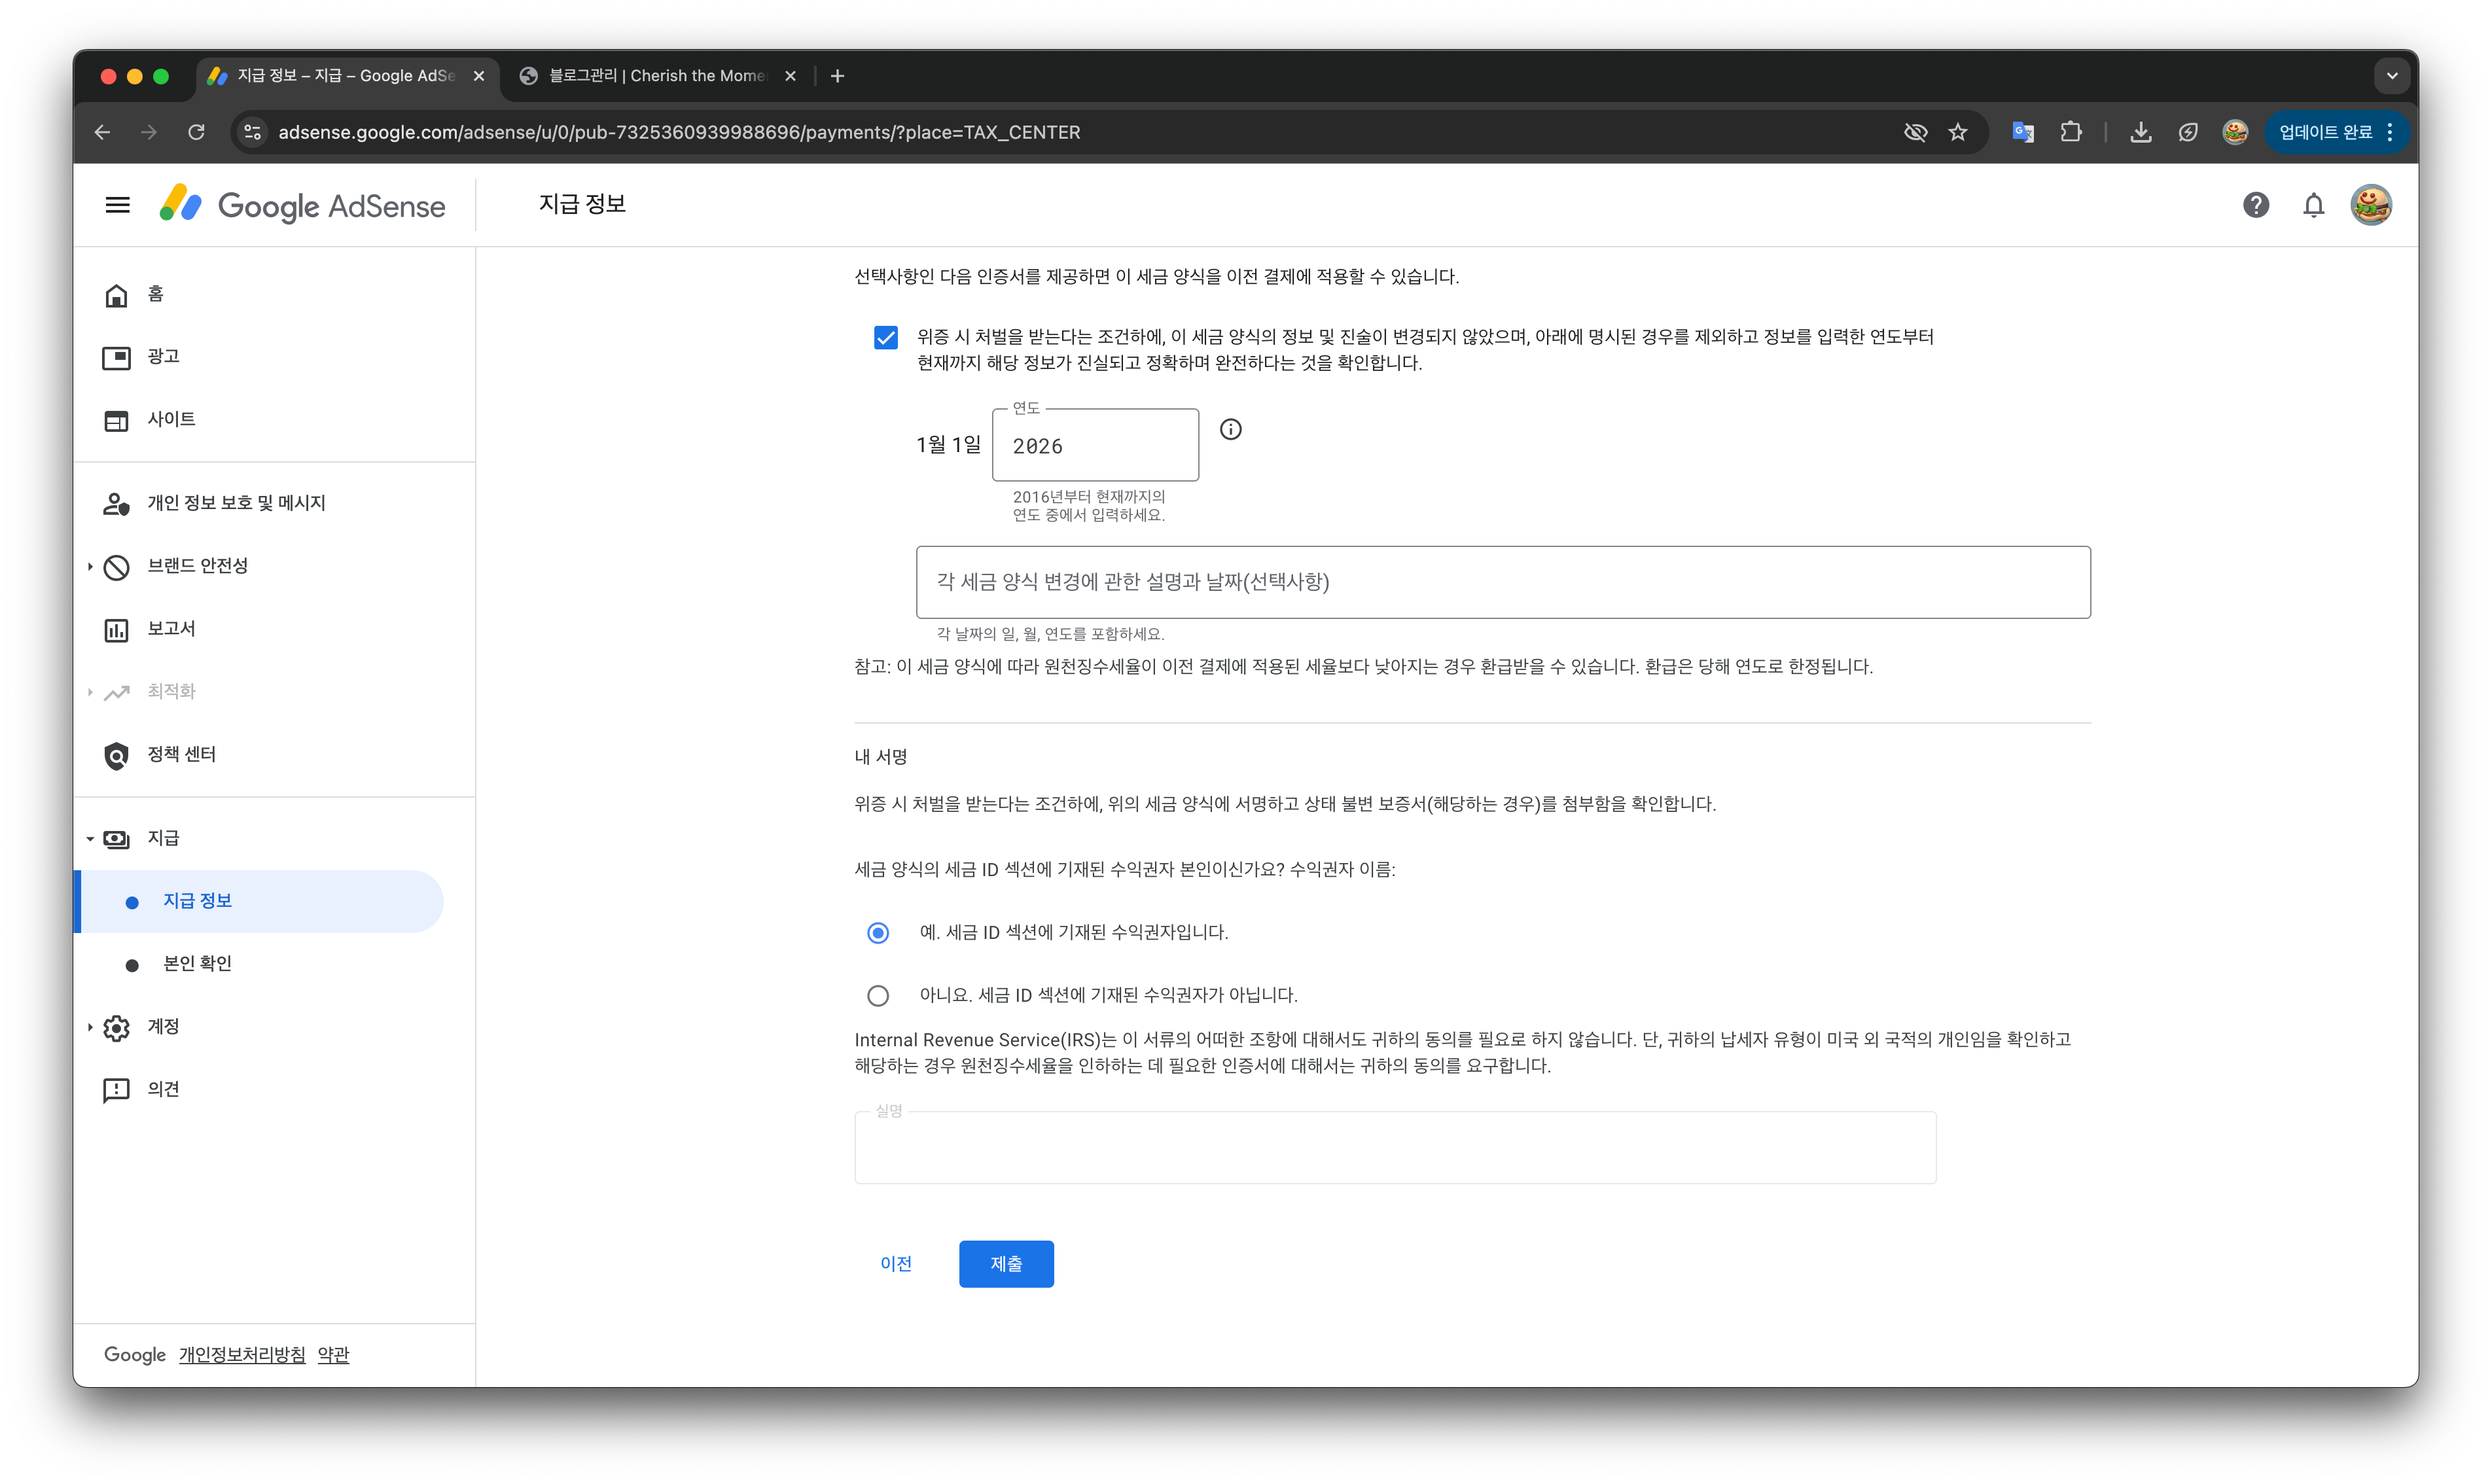Close the 블로그관리 tab
This screenshot has width=2492, height=1484.
click(x=790, y=76)
